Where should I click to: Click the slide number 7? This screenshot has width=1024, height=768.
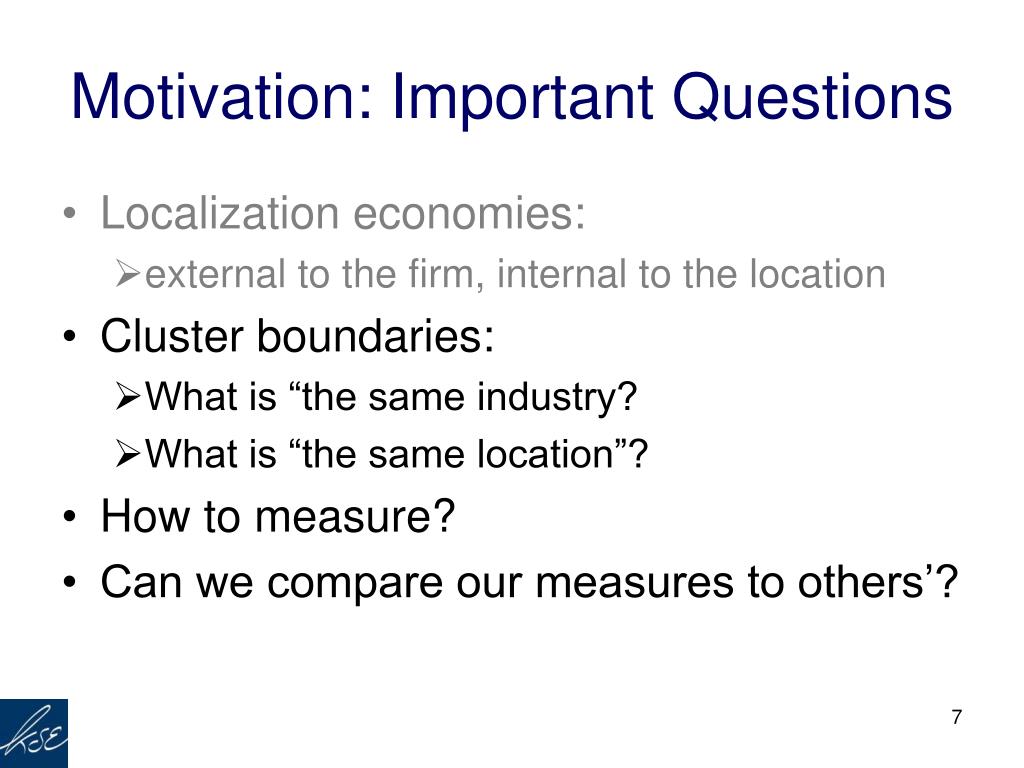click(957, 717)
